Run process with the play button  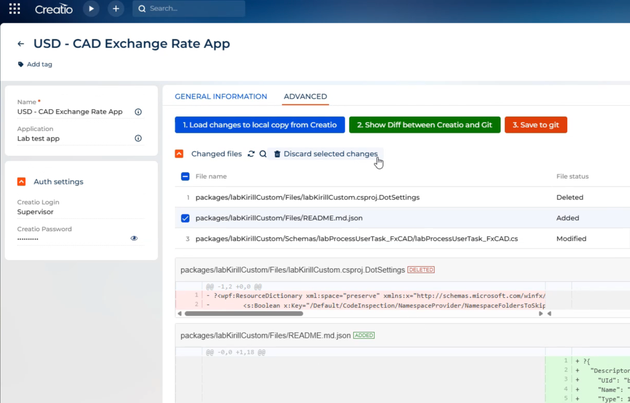(91, 8)
